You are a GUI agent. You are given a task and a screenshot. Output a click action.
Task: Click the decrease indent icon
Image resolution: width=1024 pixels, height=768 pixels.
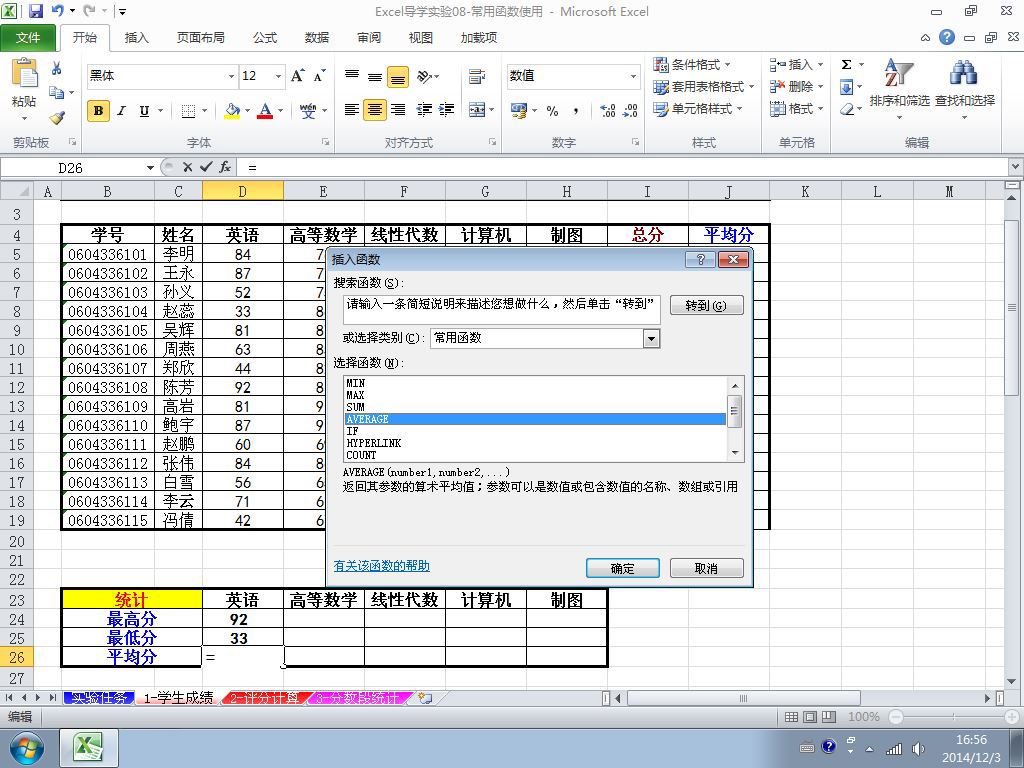point(424,110)
